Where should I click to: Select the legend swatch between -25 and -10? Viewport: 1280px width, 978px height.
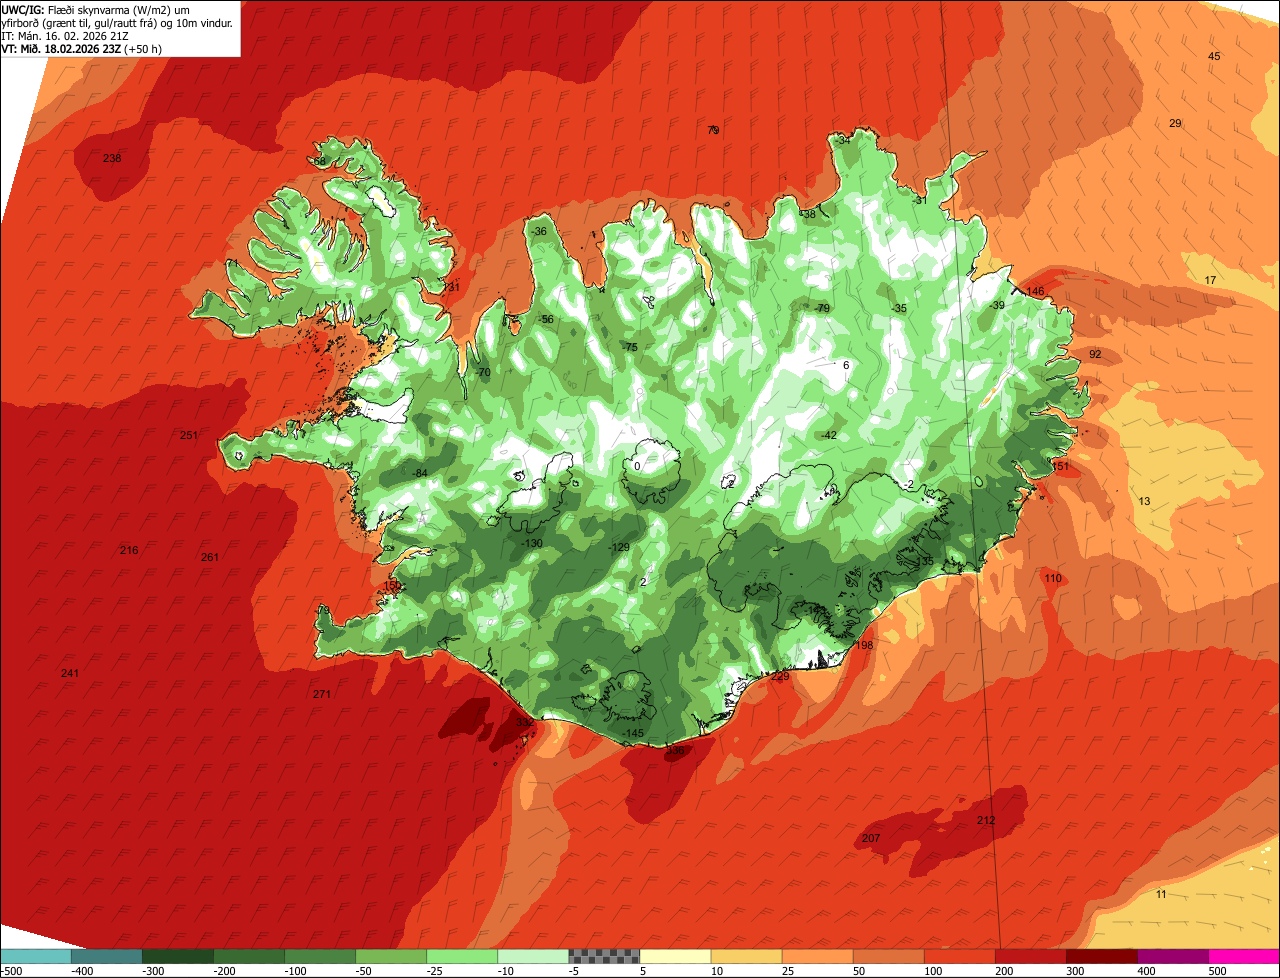[462, 956]
